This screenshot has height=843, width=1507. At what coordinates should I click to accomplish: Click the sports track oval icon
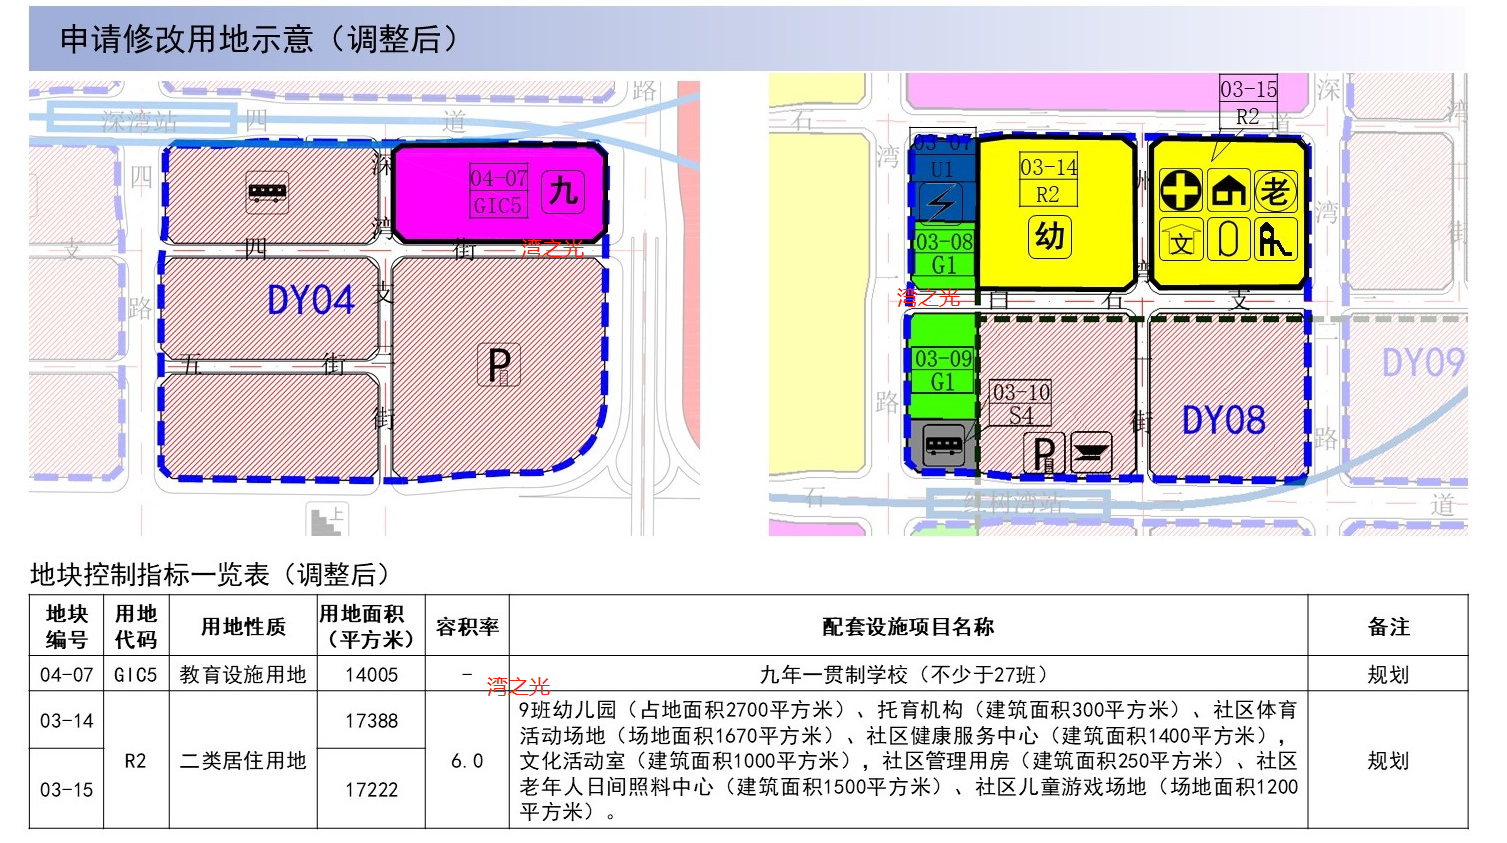(1228, 241)
